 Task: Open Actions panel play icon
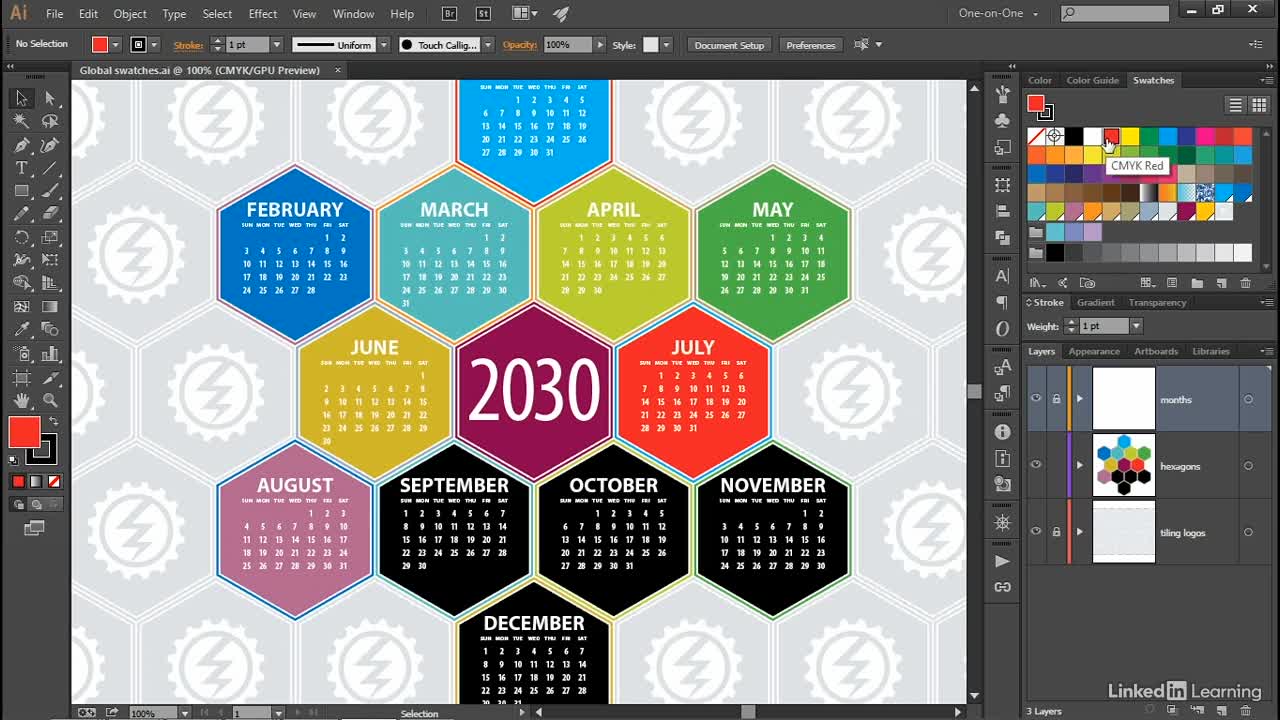(1002, 561)
